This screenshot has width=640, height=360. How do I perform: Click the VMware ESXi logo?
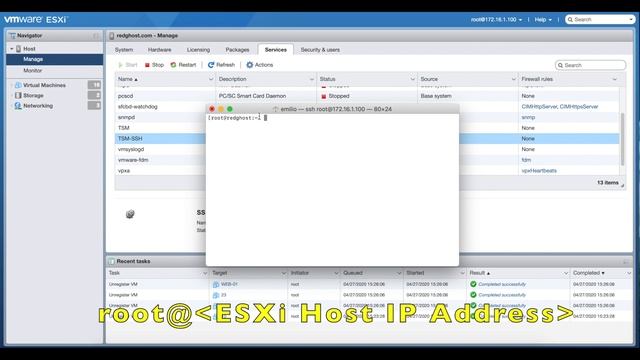36,20
